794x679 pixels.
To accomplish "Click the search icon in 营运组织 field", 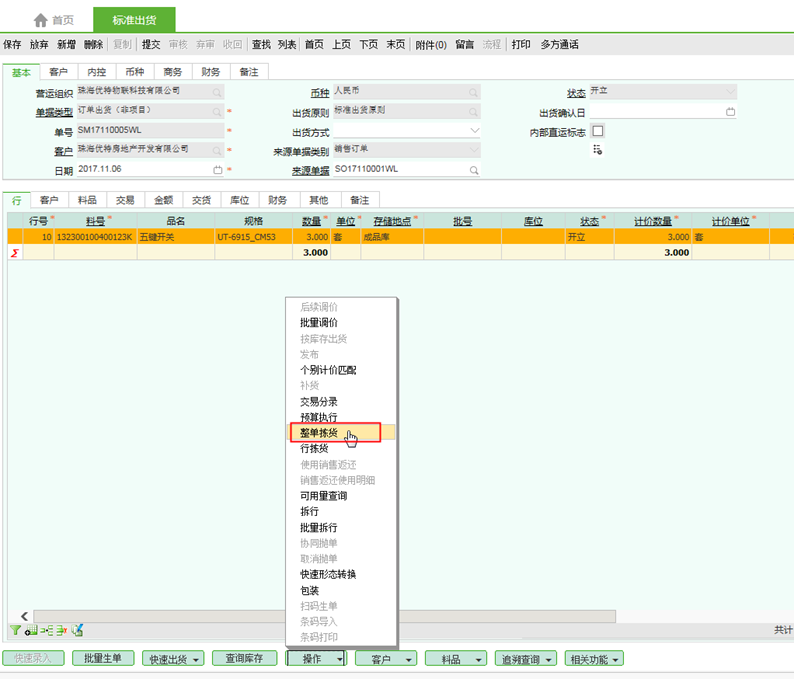I will (x=217, y=91).
